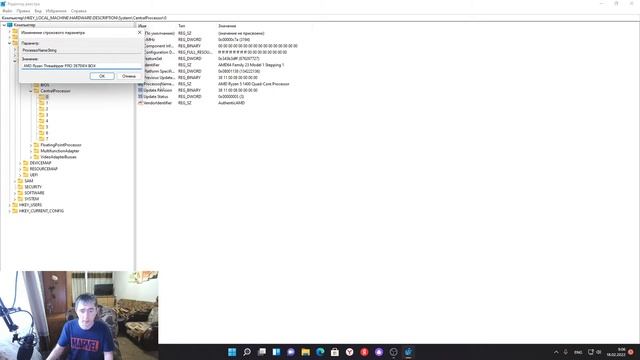Expand the SOFTWARE key
This screenshot has height=360, width=640.
[15, 193]
